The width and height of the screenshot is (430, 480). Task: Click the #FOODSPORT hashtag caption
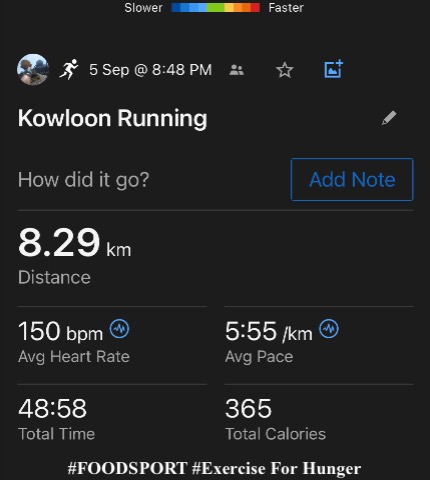[127, 468]
